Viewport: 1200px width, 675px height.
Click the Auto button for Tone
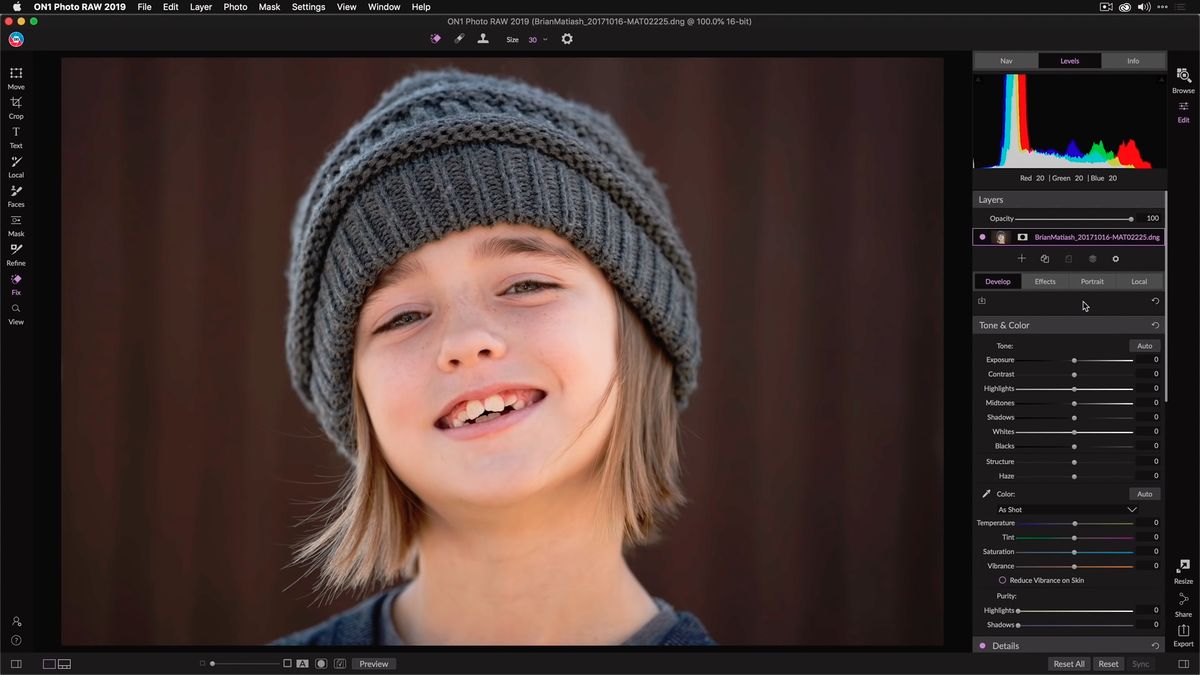coord(1143,345)
